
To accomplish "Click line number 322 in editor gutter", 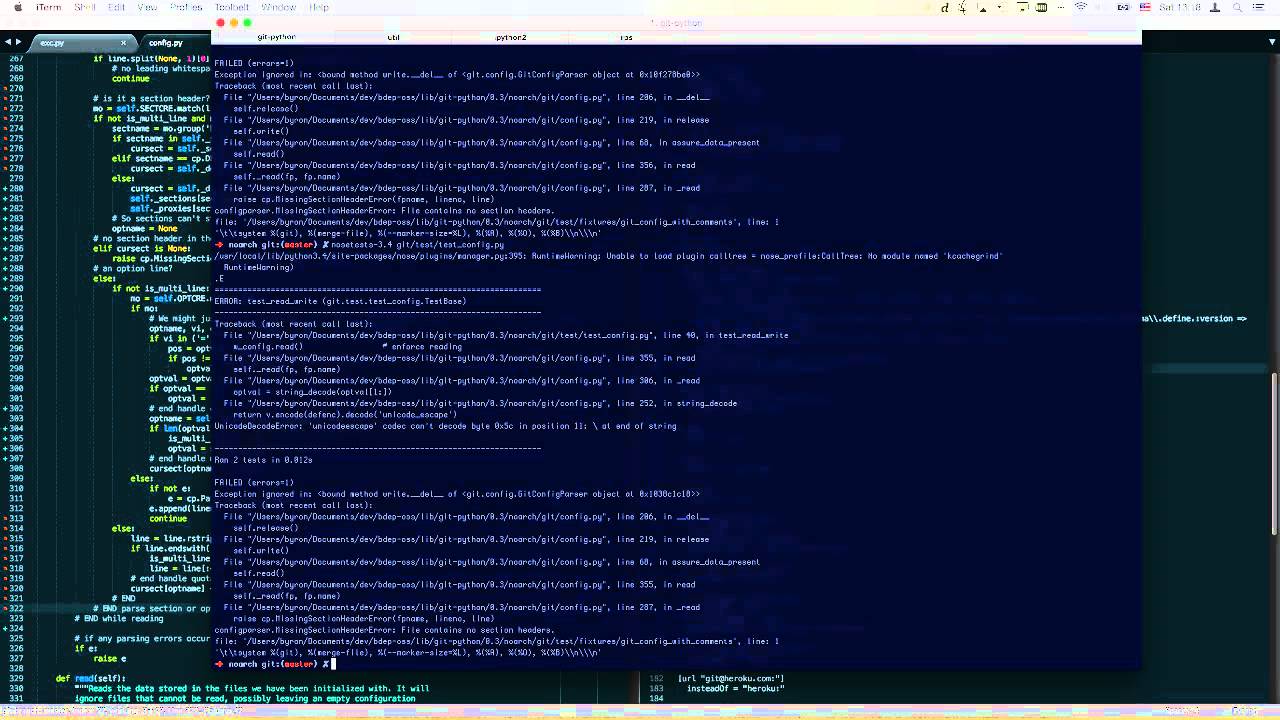I will pyautogui.click(x=16, y=608).
